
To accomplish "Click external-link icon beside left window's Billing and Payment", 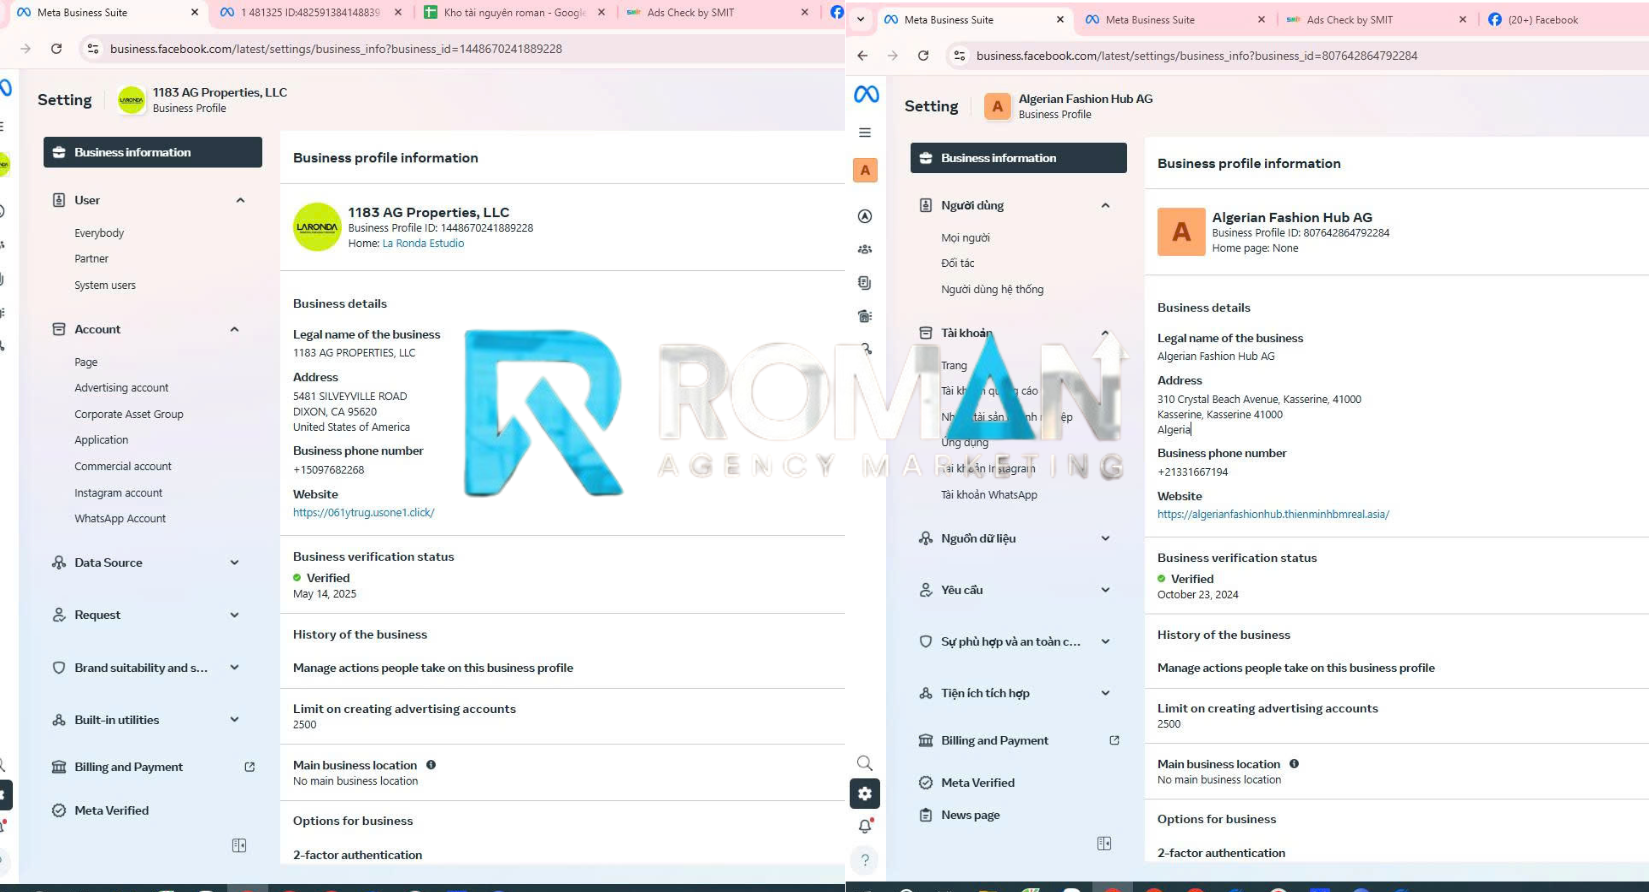I will [x=250, y=767].
